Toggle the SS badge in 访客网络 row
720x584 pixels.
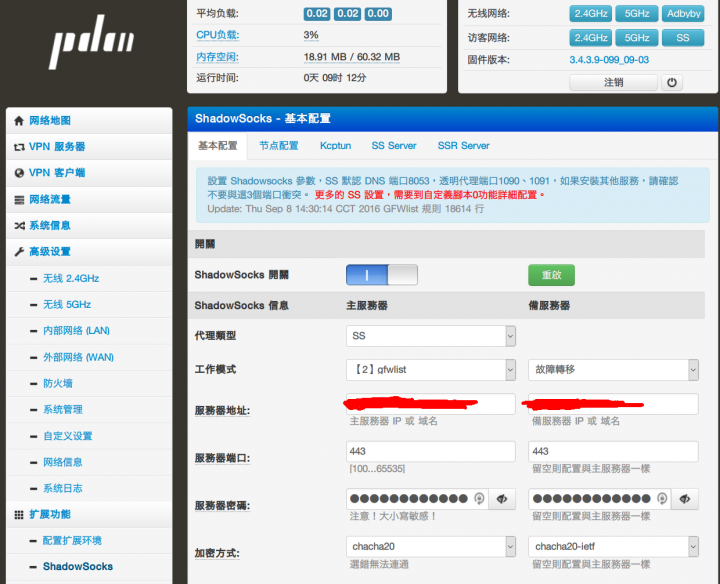683,38
